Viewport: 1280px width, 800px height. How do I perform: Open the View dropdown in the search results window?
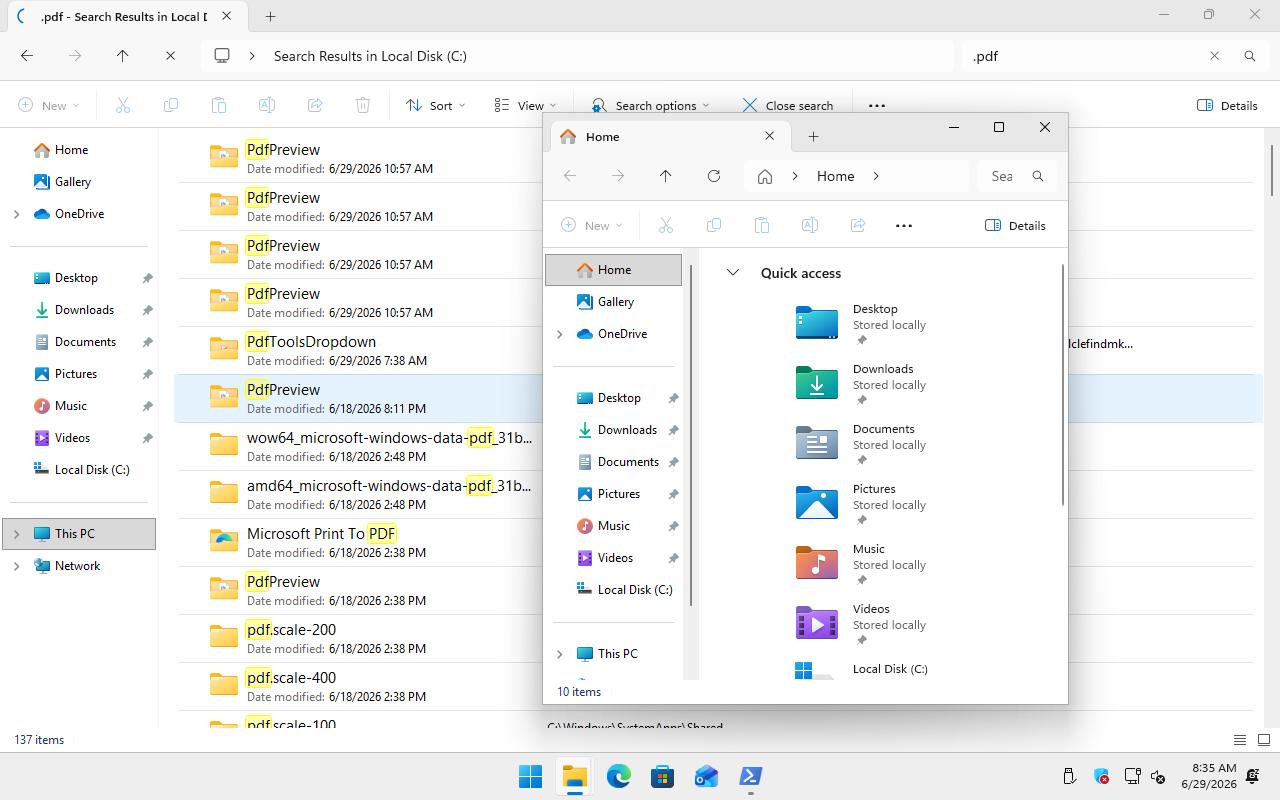click(525, 105)
